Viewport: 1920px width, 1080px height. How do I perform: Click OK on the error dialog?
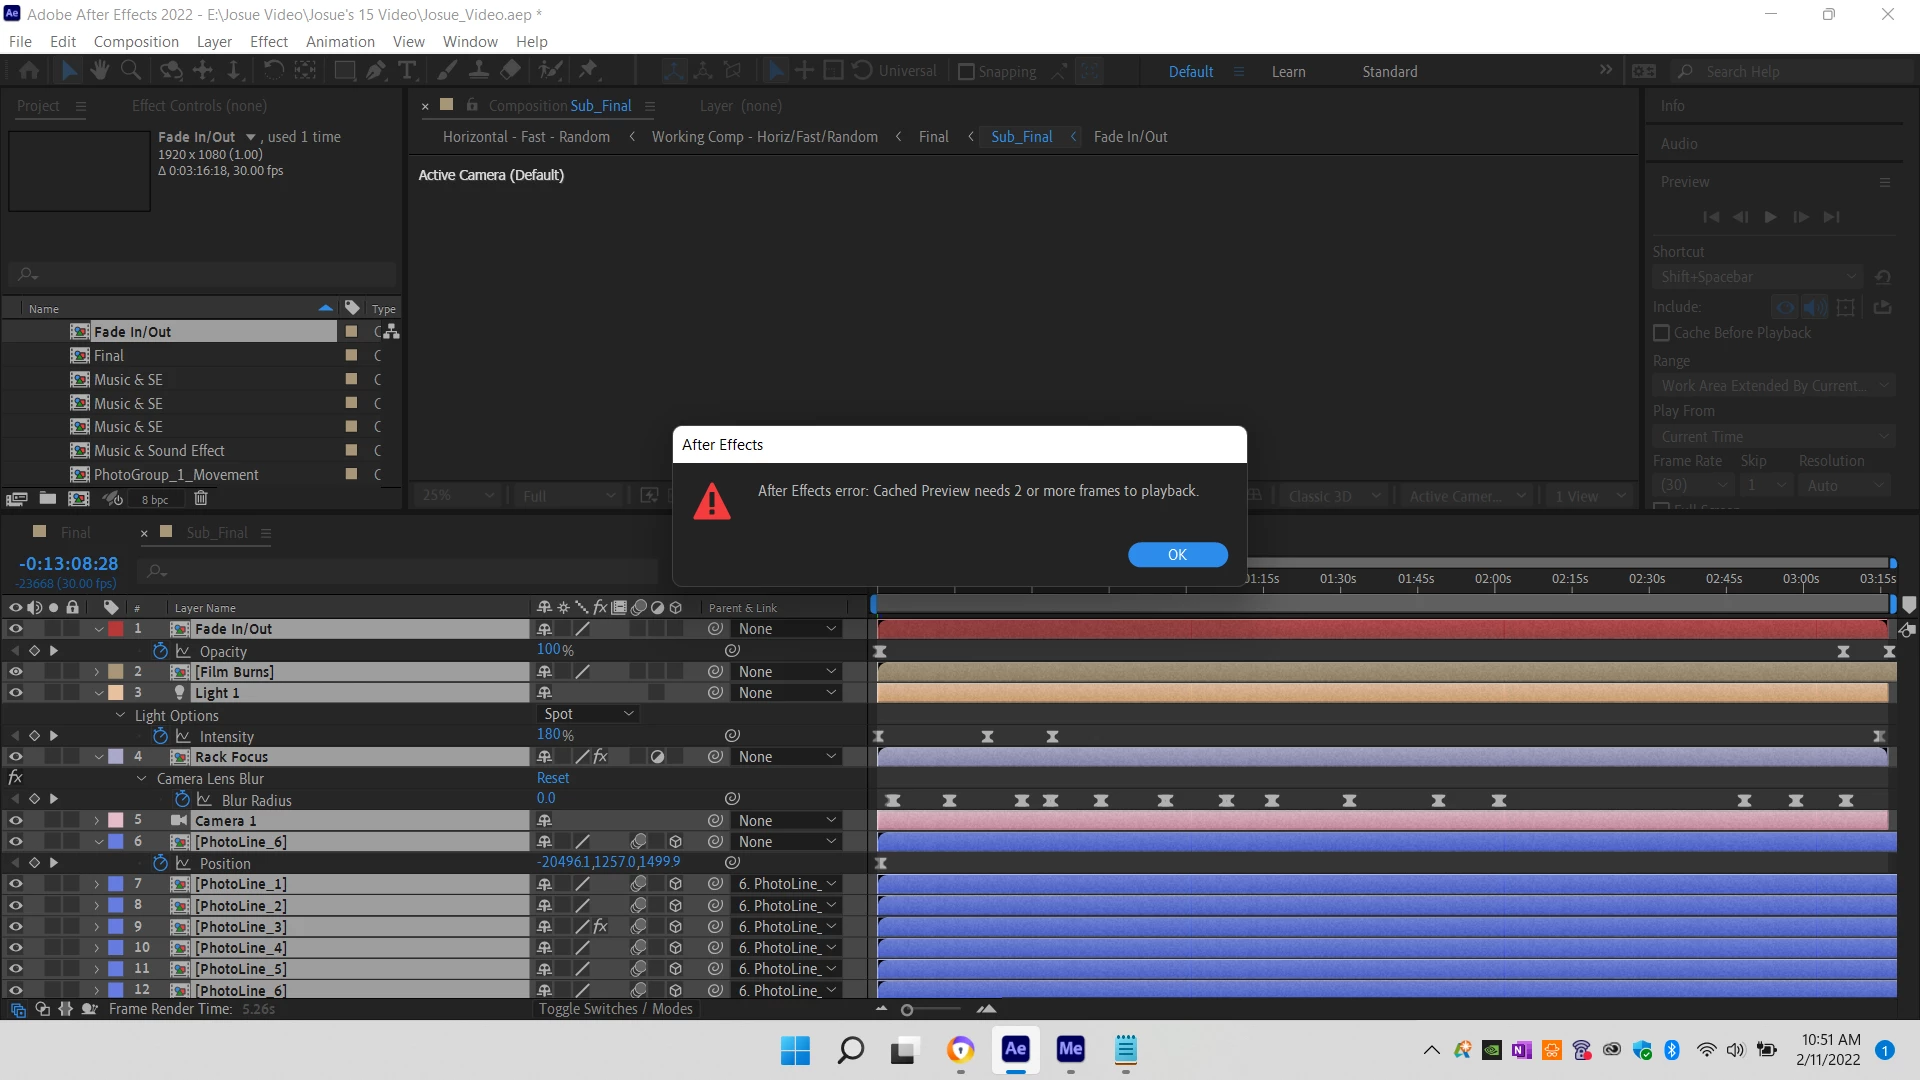[x=1177, y=555]
